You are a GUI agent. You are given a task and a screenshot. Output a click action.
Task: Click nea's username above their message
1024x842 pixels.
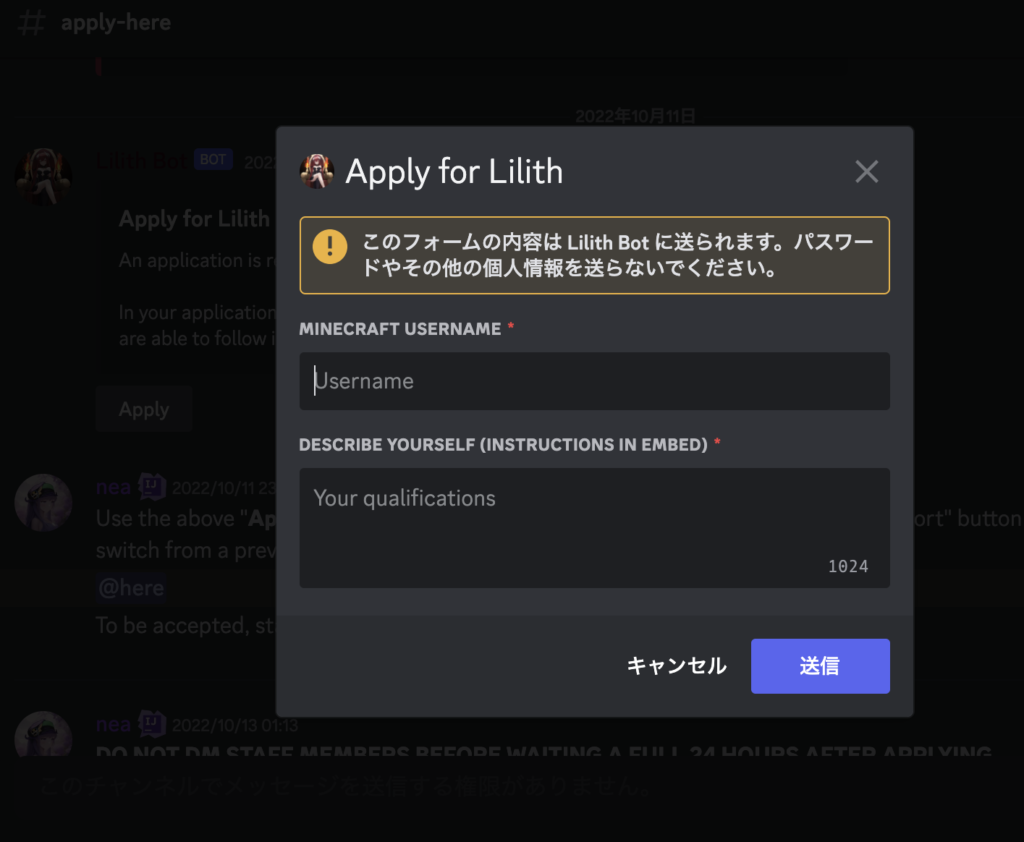pos(111,486)
